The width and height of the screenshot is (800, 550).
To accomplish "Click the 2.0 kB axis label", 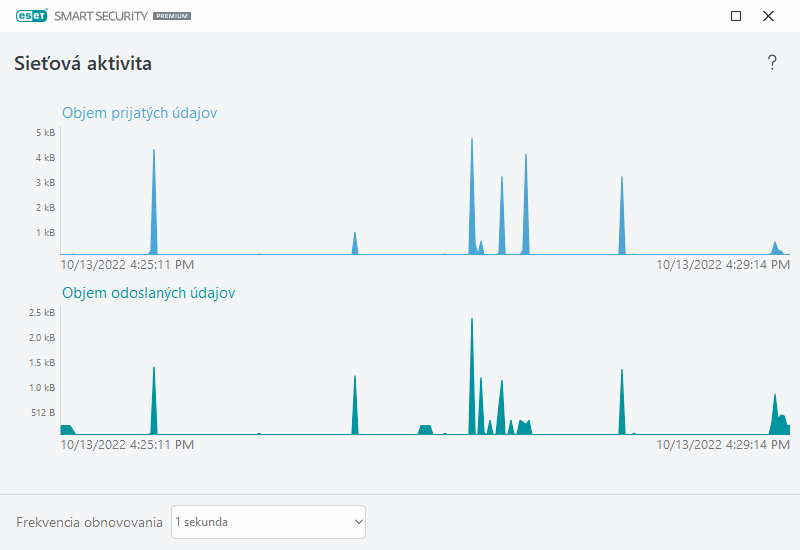I will [x=42, y=338].
